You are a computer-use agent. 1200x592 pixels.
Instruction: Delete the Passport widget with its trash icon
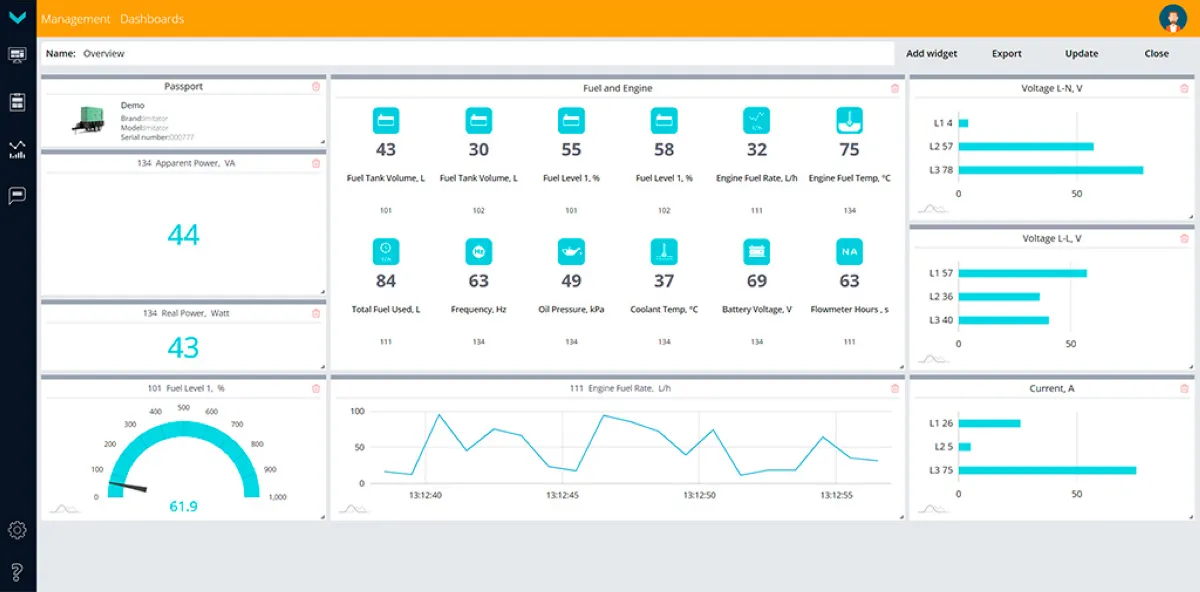[316, 87]
